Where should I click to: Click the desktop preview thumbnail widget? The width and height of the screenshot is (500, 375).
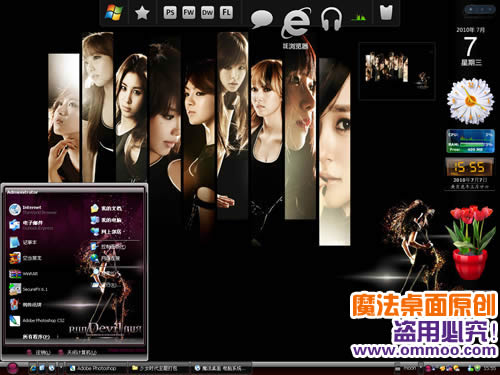pos(397,71)
